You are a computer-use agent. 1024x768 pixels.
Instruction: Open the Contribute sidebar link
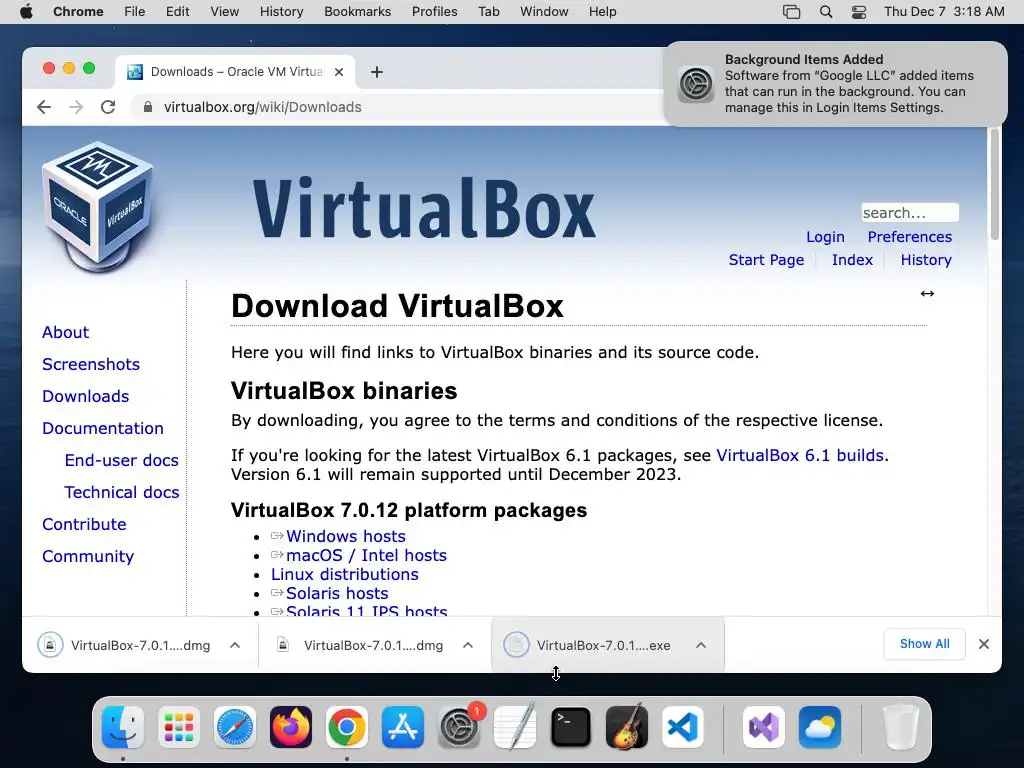coord(84,524)
